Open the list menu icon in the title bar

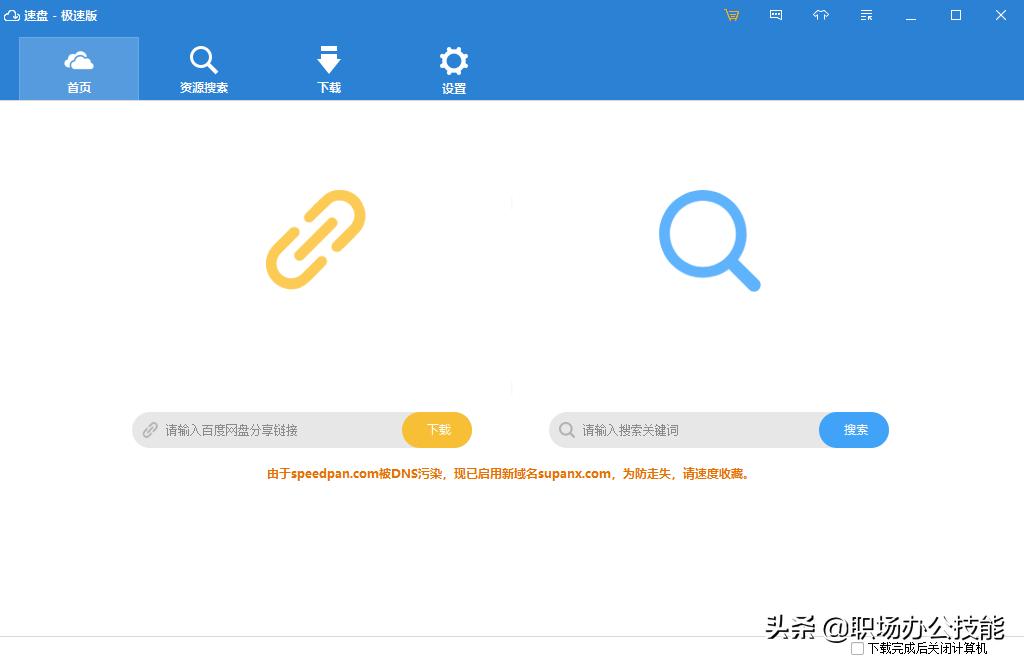(864, 15)
